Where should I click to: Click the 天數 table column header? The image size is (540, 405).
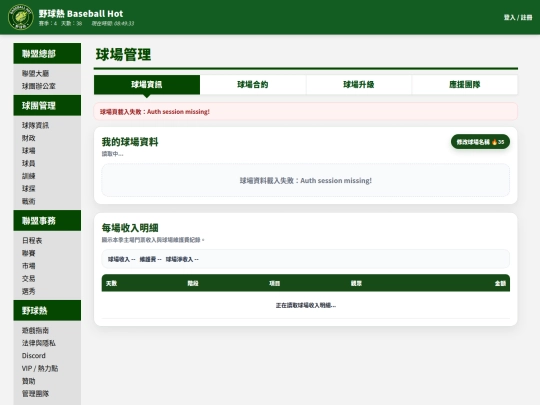(x=112, y=283)
